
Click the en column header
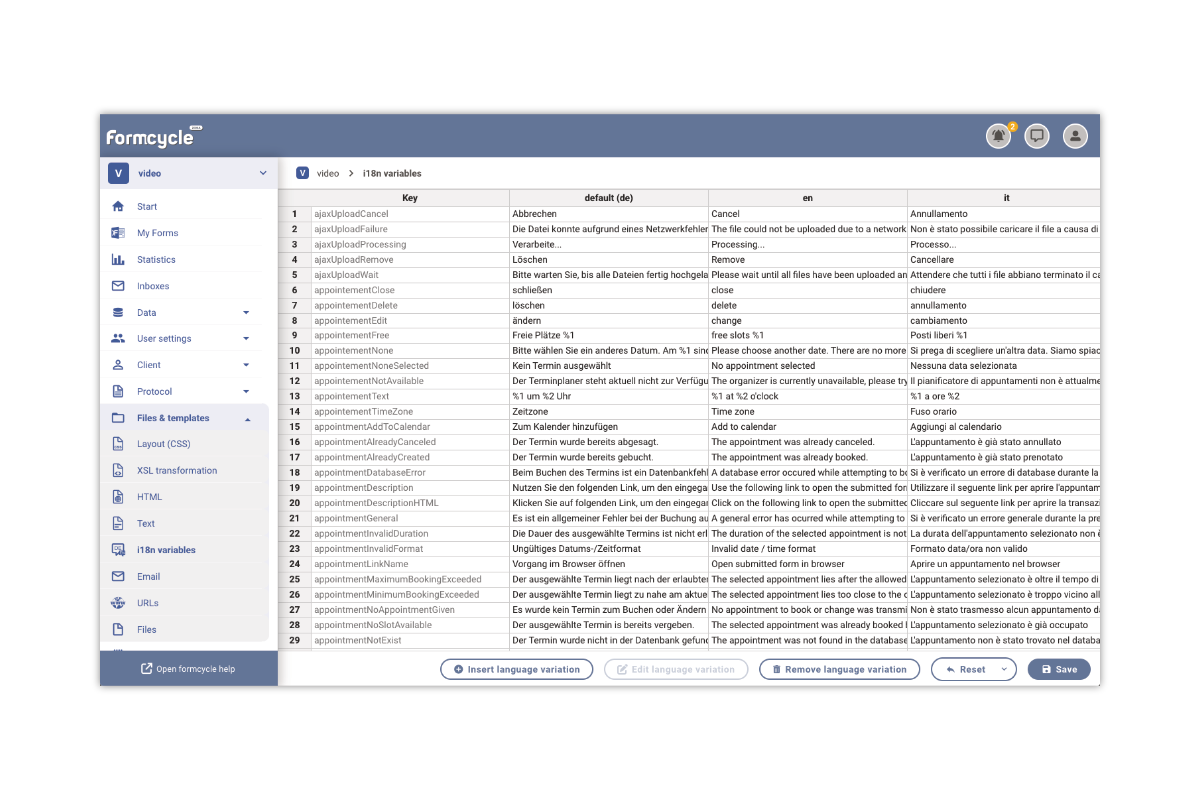(x=808, y=198)
